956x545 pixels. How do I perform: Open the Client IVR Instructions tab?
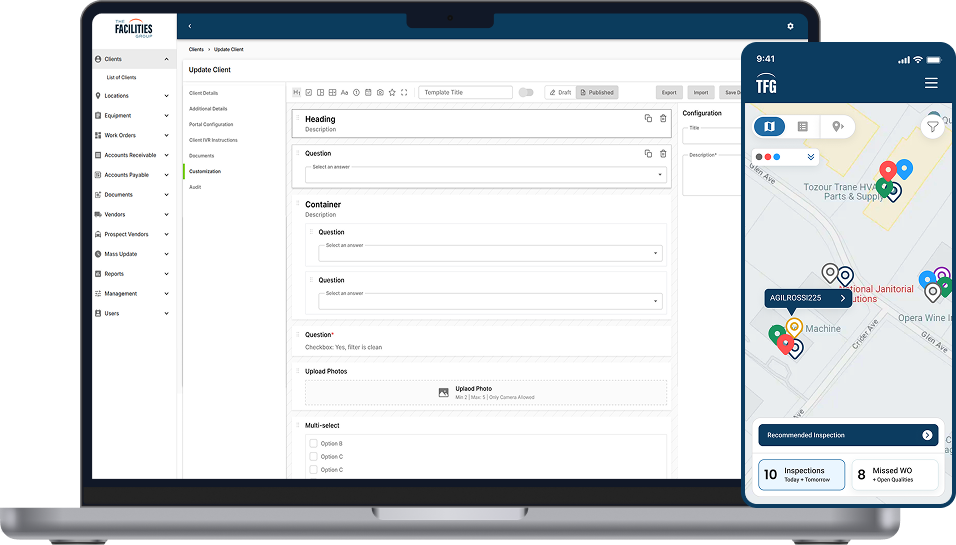point(213,140)
